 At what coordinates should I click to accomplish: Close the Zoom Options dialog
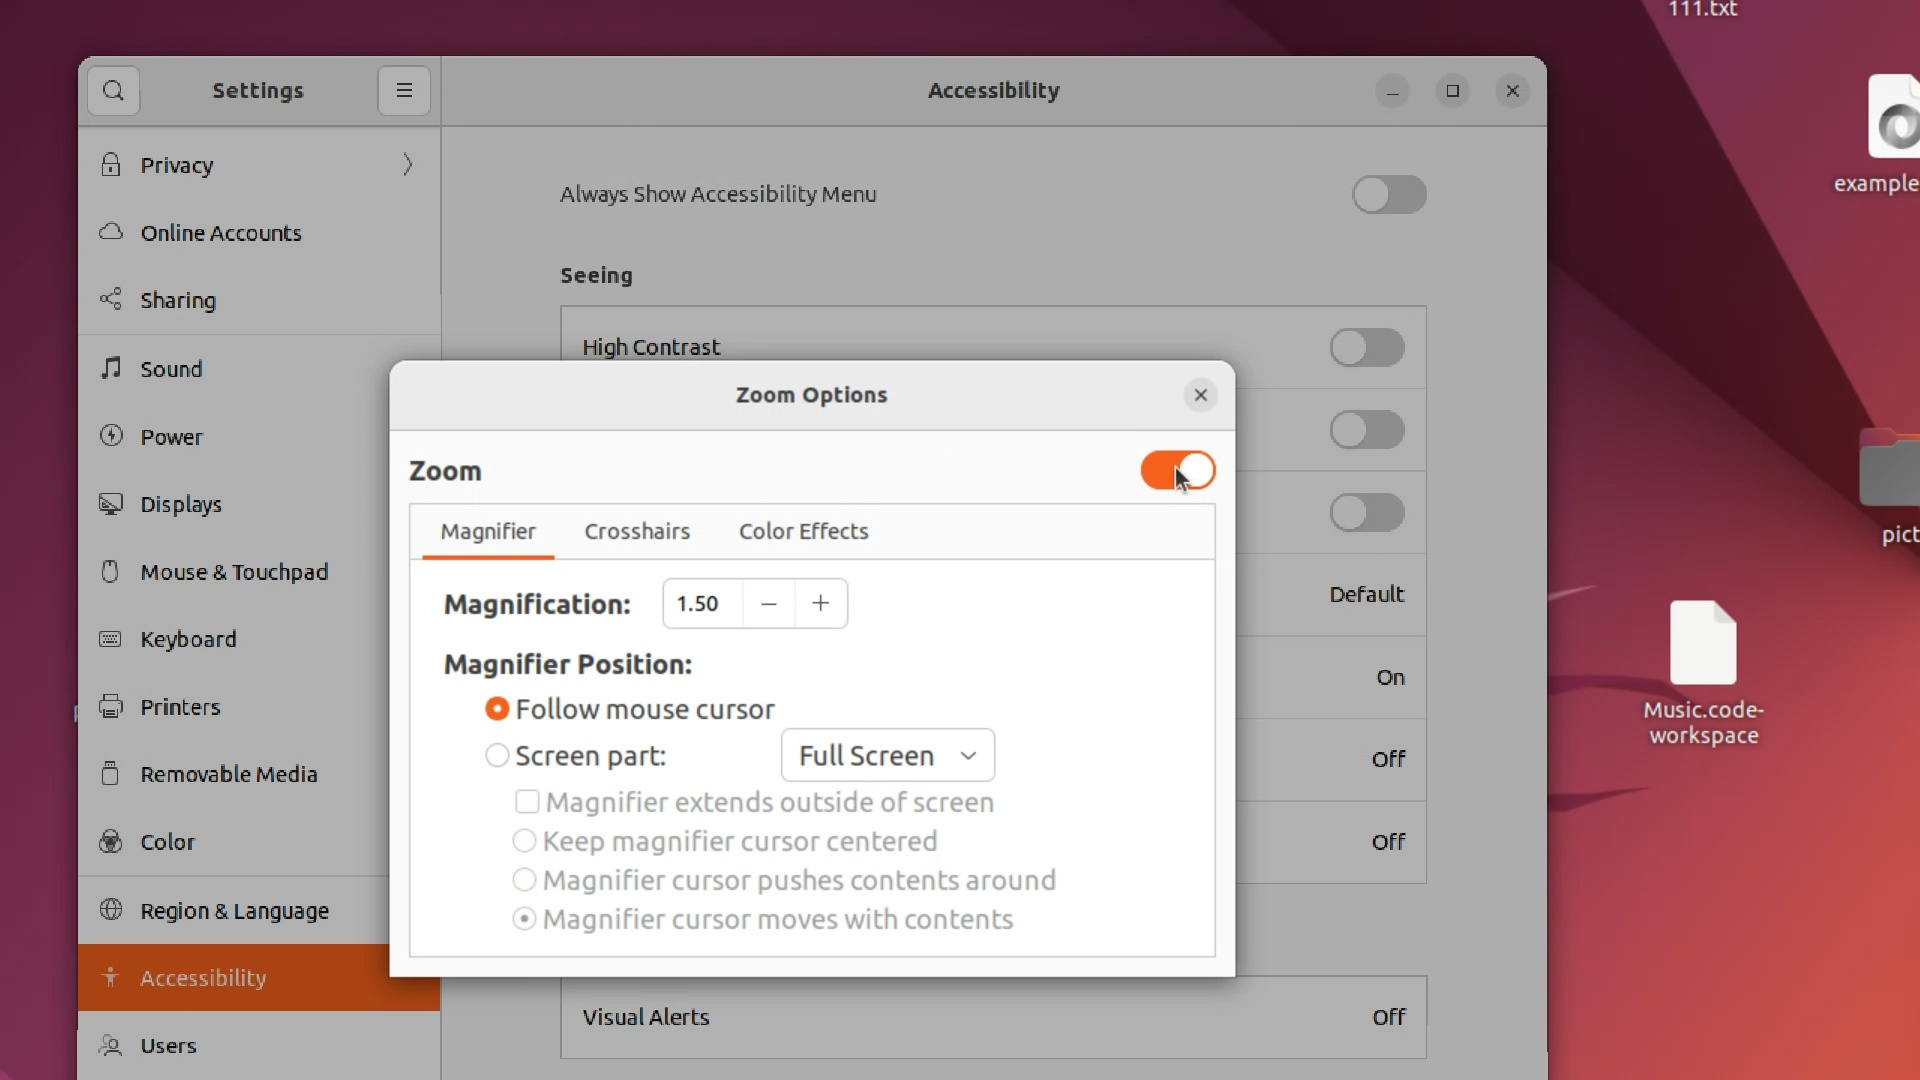[x=1200, y=395]
